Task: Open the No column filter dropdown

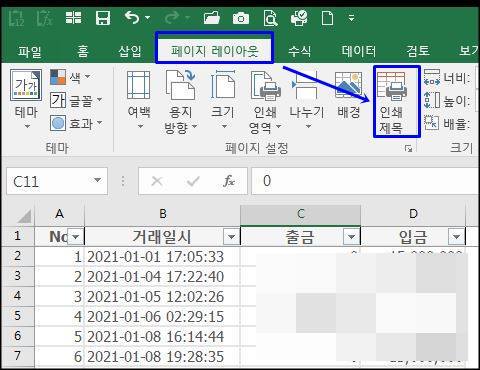Action: (x=75, y=237)
